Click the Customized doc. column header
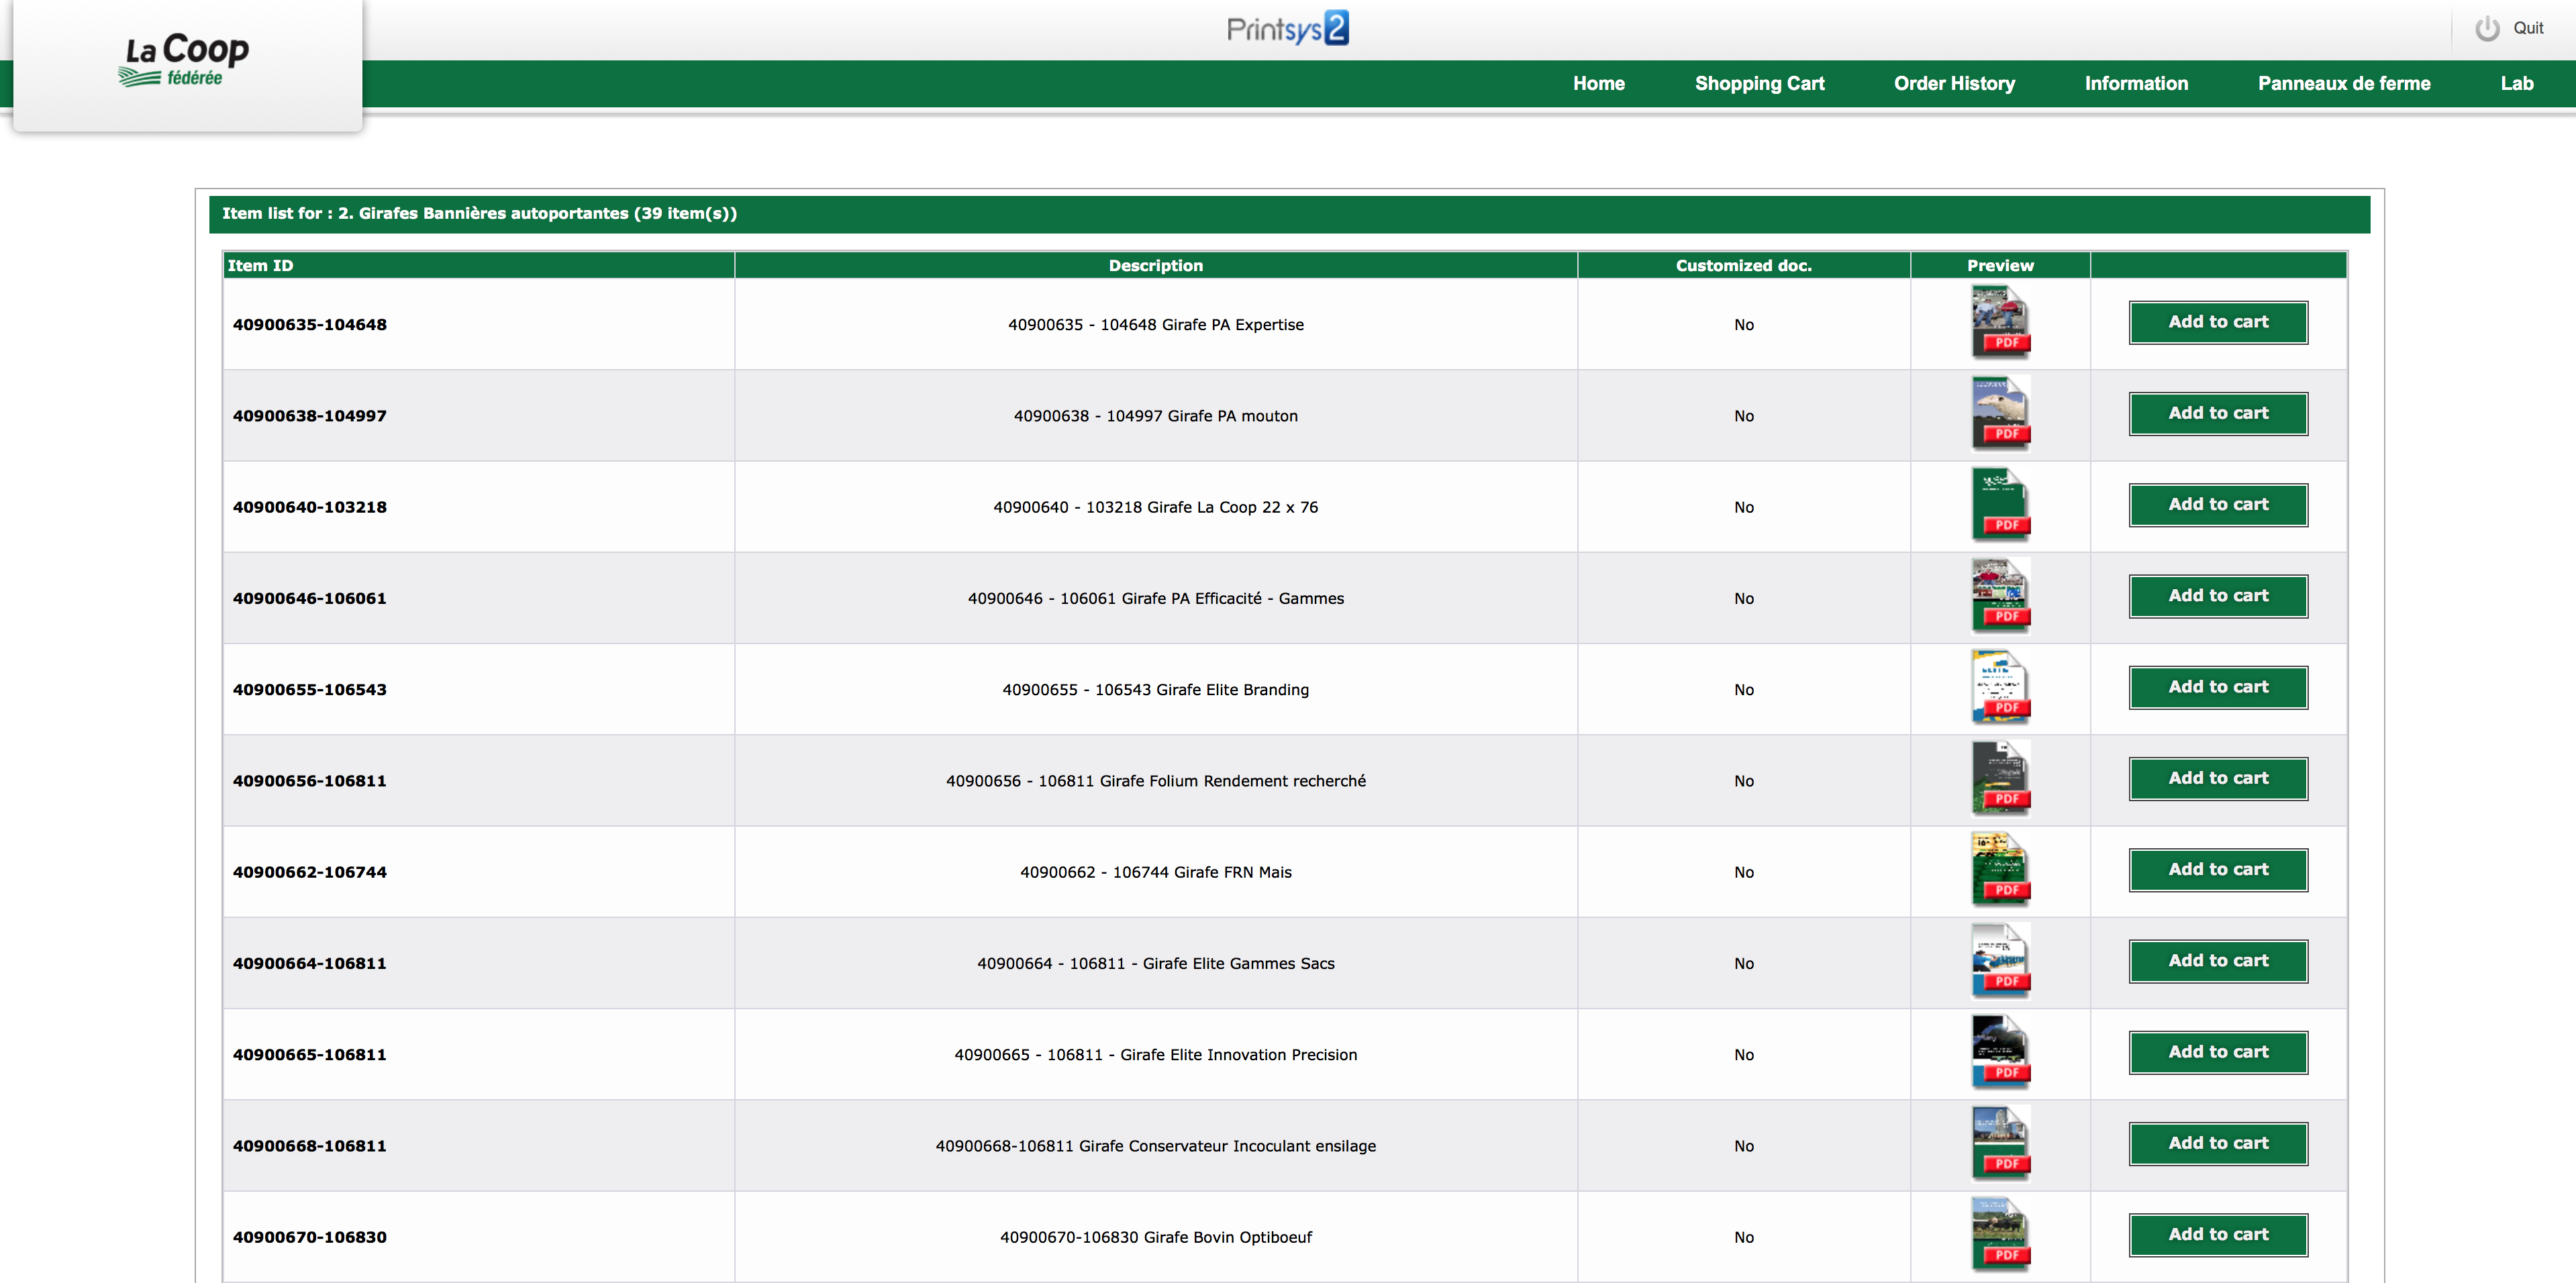 (x=1743, y=265)
